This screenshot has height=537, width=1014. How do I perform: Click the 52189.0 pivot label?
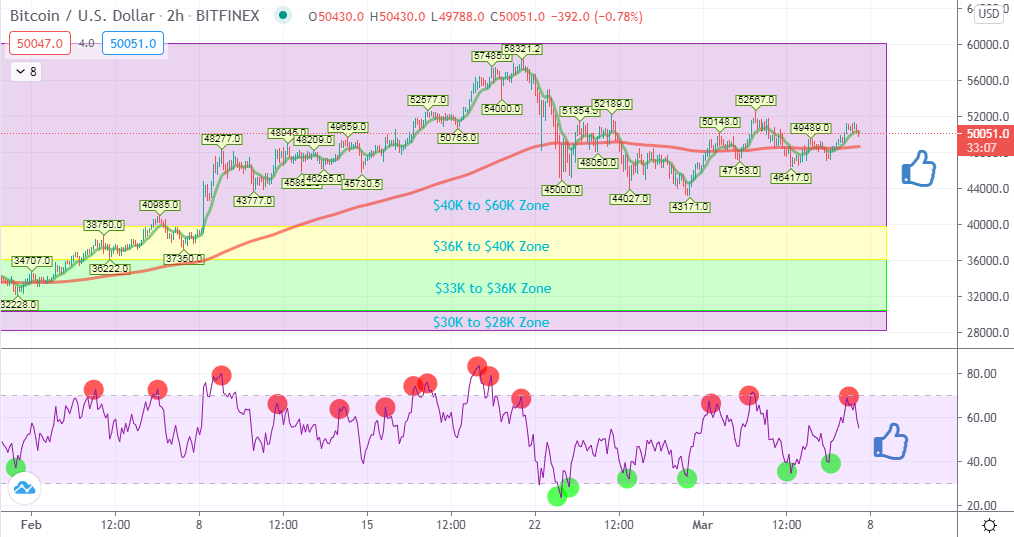pos(612,104)
